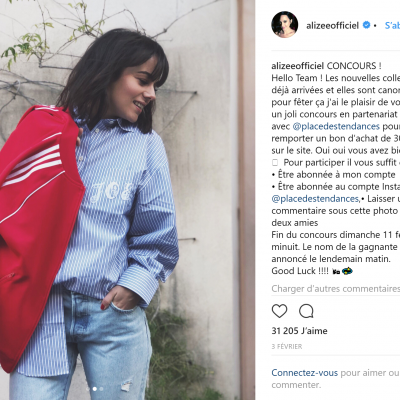Screen dimensions: 400x400
Task: Open alizeeofficiel profile picture avatar
Action: (x=284, y=25)
